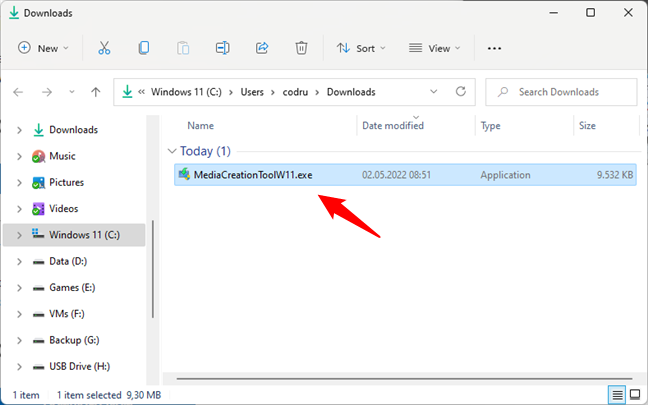This screenshot has height=405, width=648.
Task: Expand the USB Drive (H:) tree node
Action: (19, 367)
